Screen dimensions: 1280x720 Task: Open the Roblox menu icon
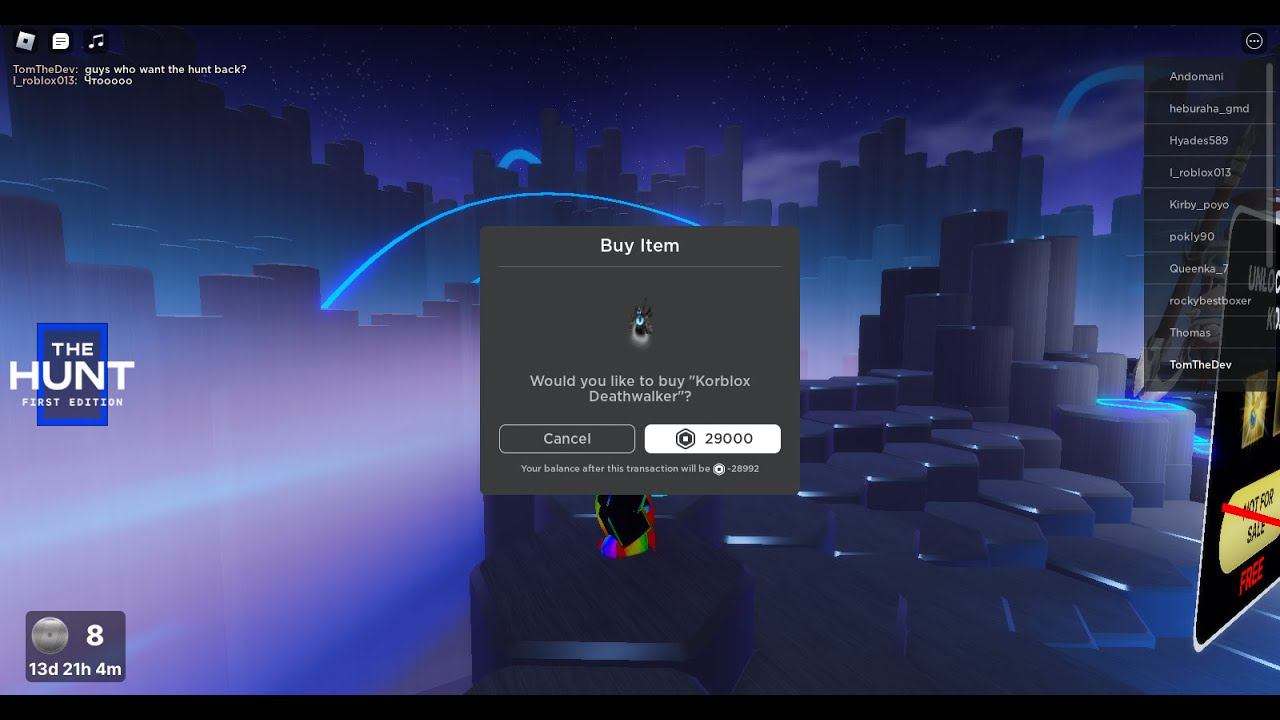click(x=26, y=41)
